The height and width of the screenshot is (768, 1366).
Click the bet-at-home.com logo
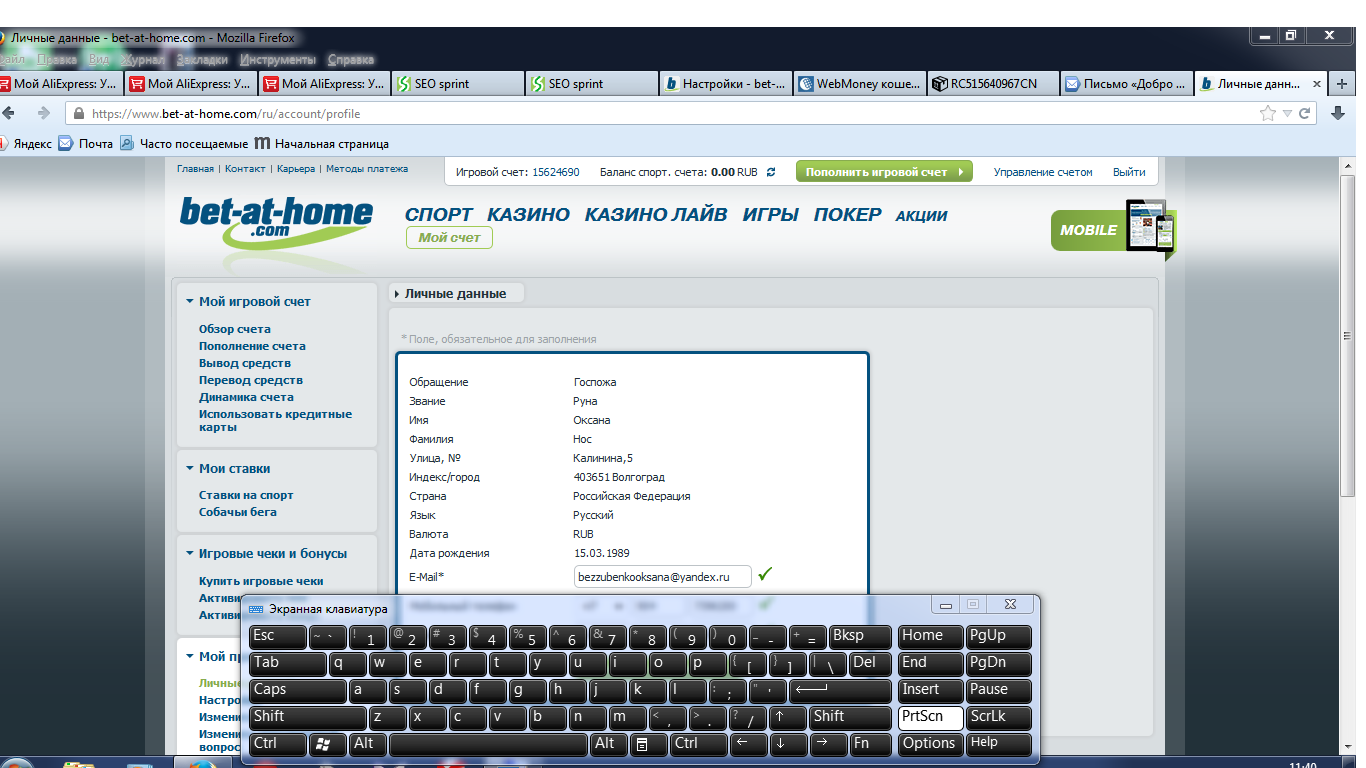(x=276, y=221)
